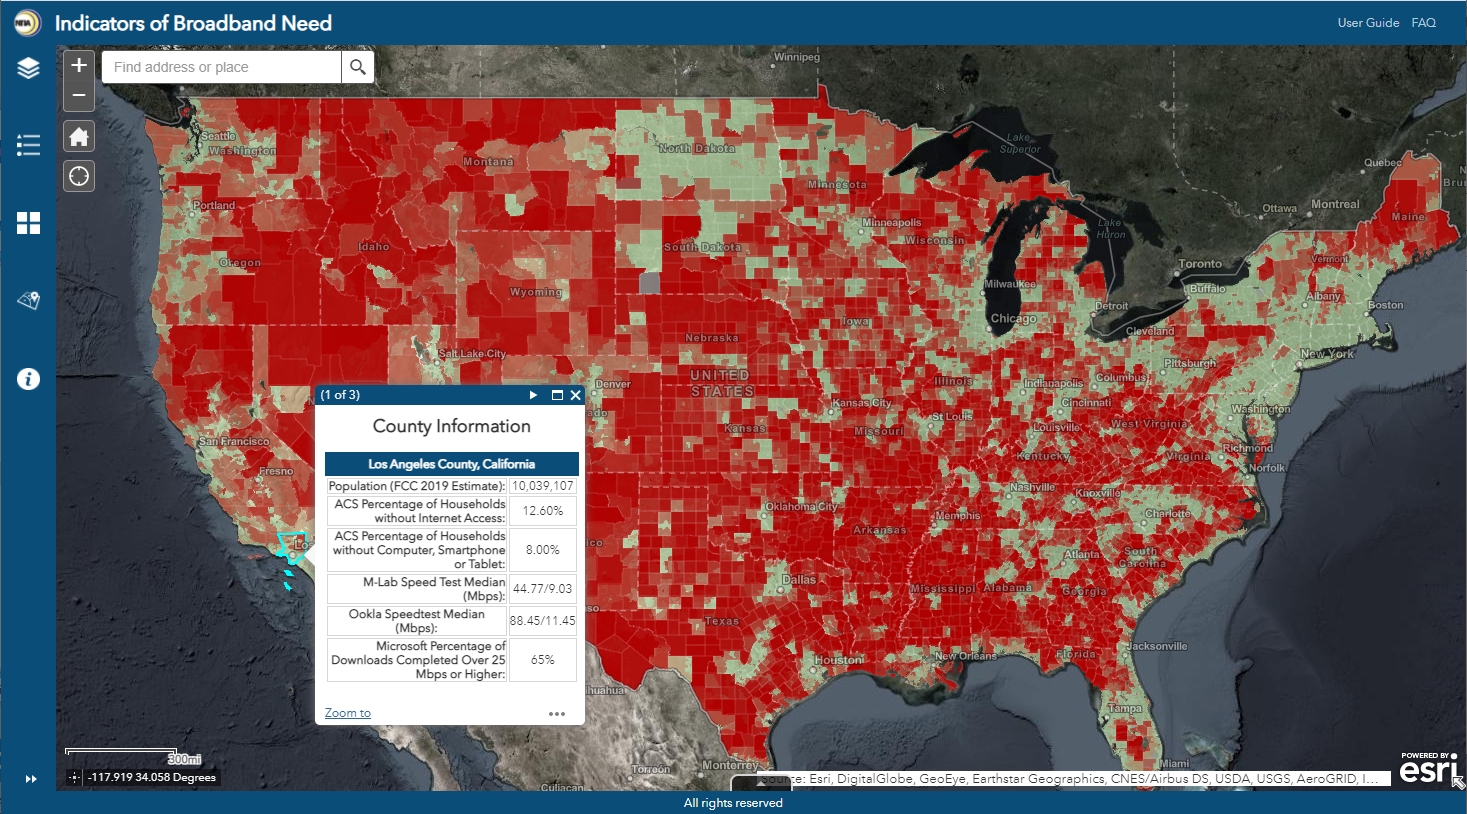Select the map screenshot/pin sidebar tool
This screenshot has width=1467, height=814.
click(x=28, y=299)
